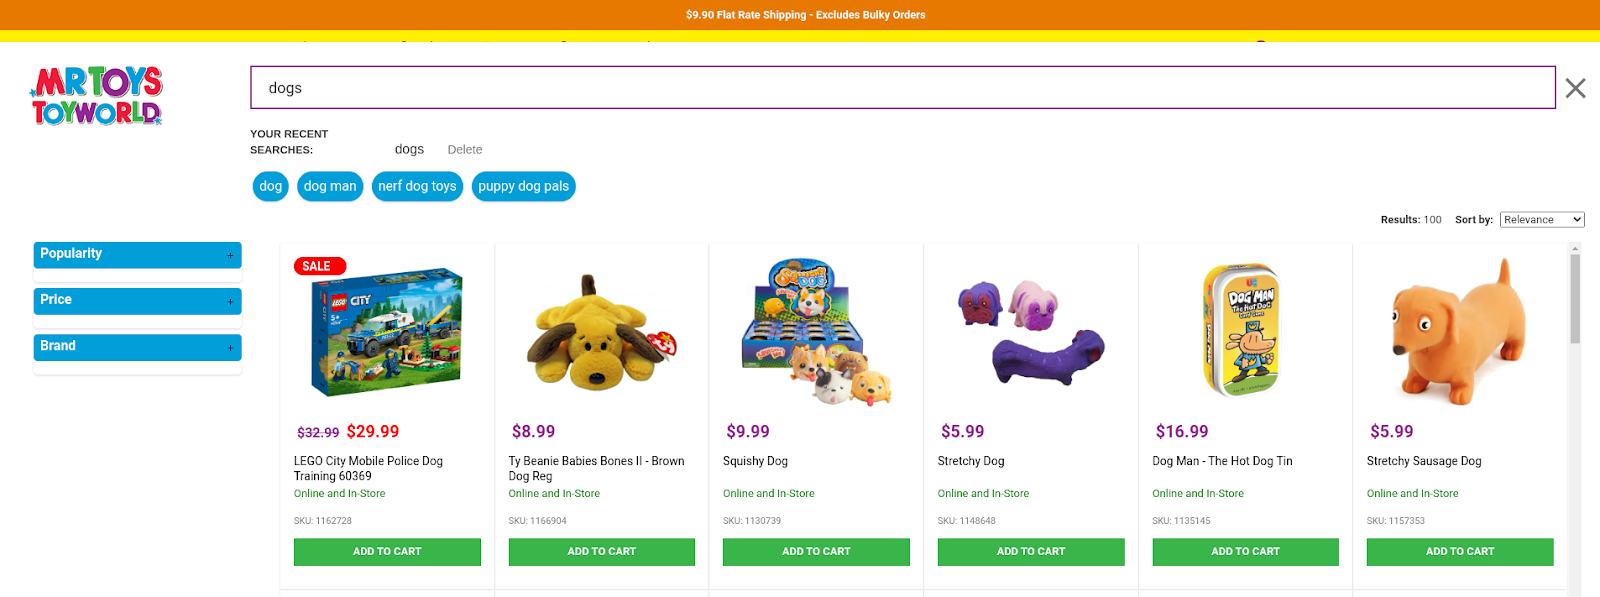Add Stretchy Dog to cart
1600x597 pixels.
(1030, 551)
